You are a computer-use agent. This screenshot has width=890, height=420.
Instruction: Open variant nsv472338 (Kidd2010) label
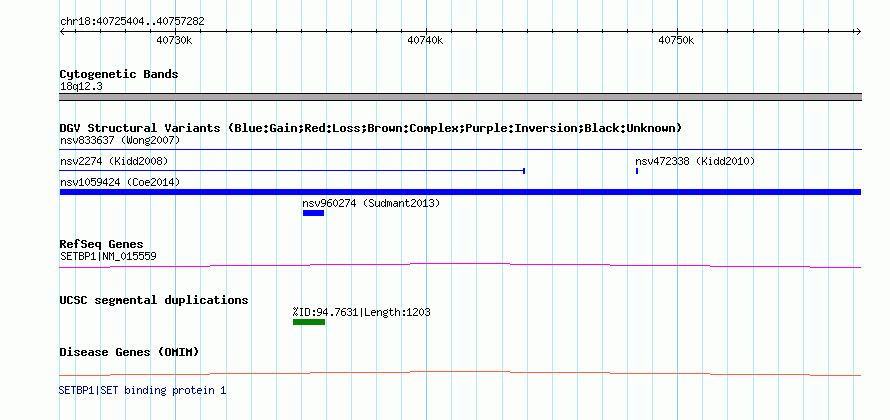pos(695,161)
